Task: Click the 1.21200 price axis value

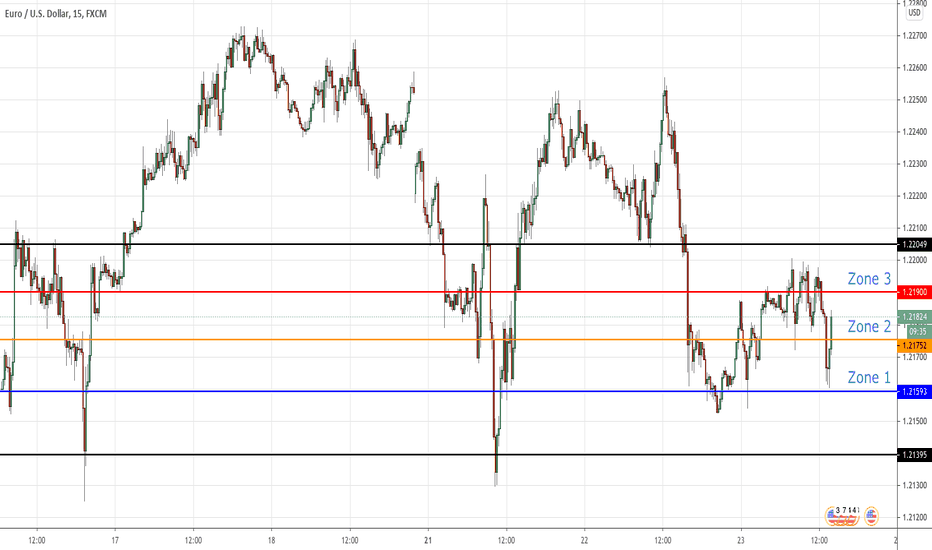Action: [914, 518]
